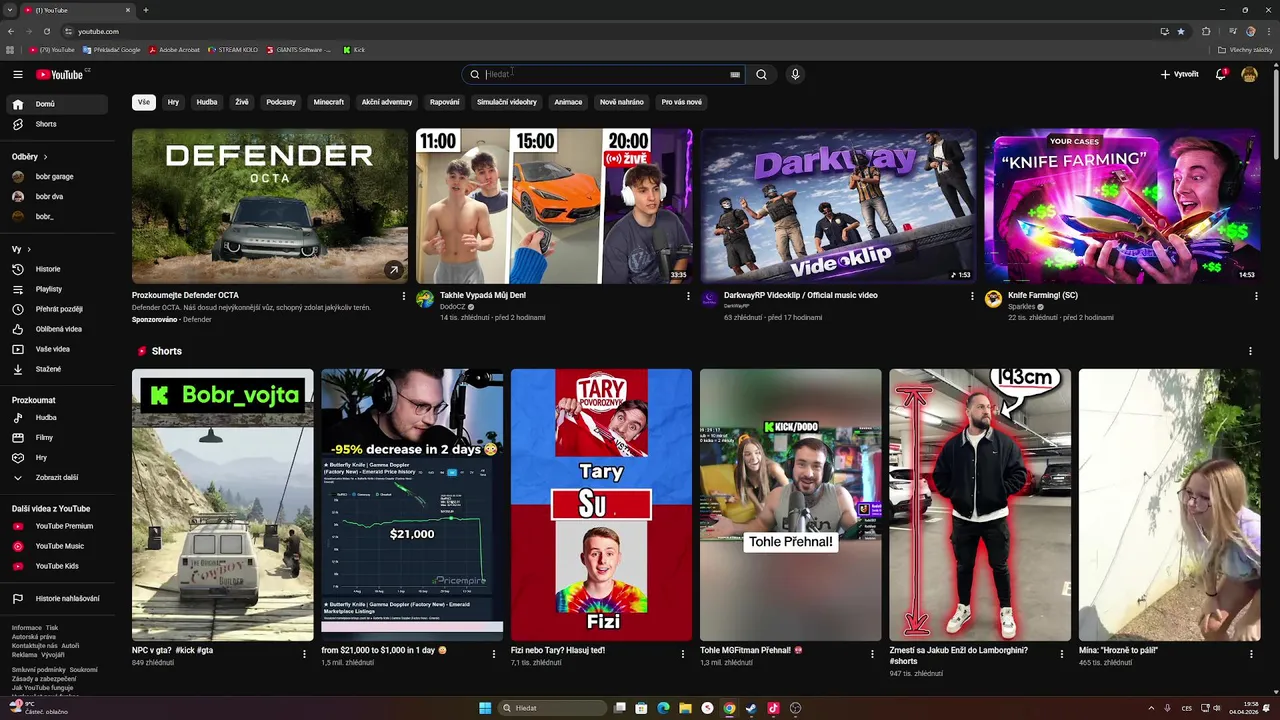Open the Takhle Vypadá Můj Den! video thumbnail
Screen dimensions: 1280x720
coord(554,206)
